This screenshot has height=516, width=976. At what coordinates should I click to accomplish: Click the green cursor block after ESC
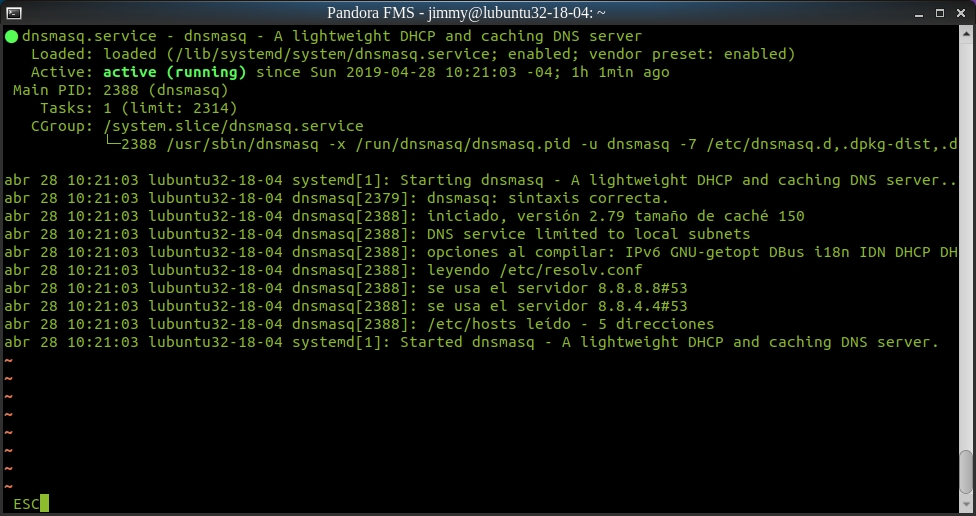pyautogui.click(x=44, y=503)
